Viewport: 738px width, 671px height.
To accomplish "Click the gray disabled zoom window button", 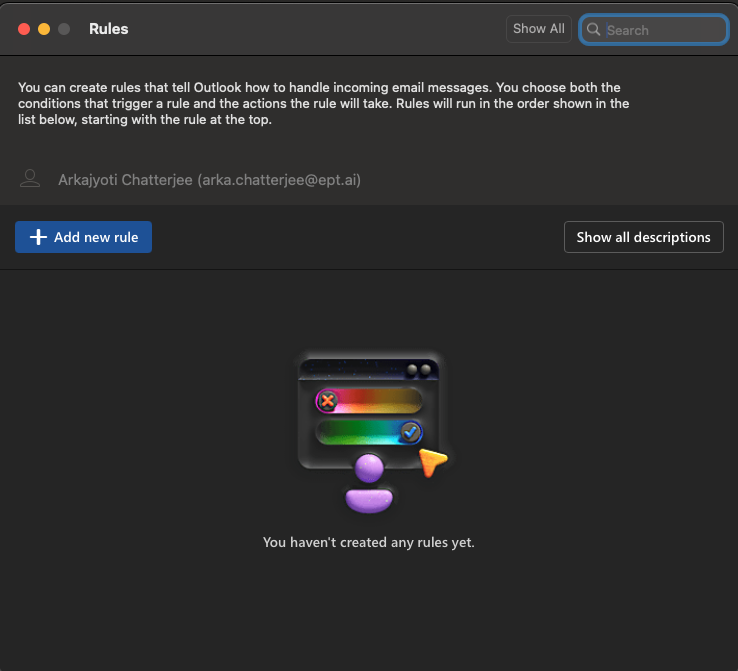I will [64, 29].
